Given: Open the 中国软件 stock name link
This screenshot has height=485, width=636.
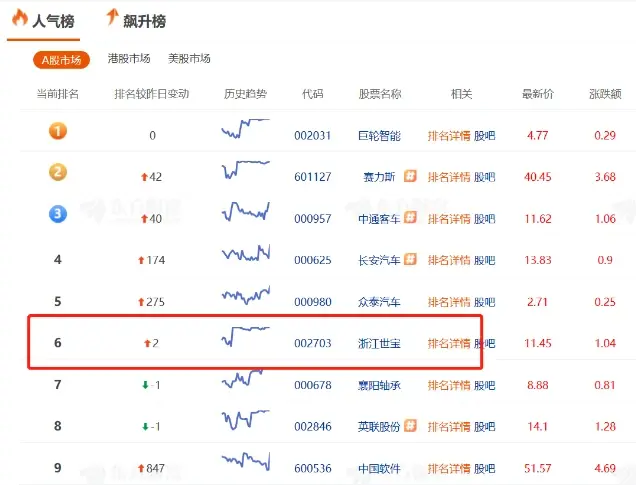Looking at the screenshot, I should click(x=379, y=468).
